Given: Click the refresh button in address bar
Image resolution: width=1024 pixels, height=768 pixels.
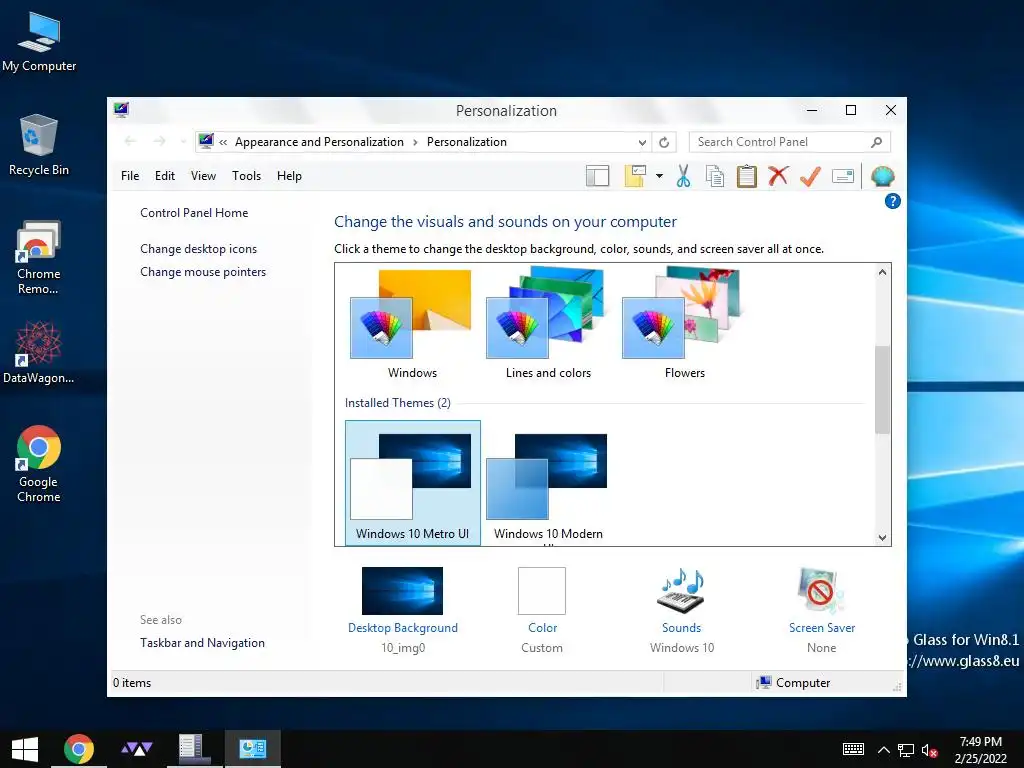Looking at the screenshot, I should [664, 142].
